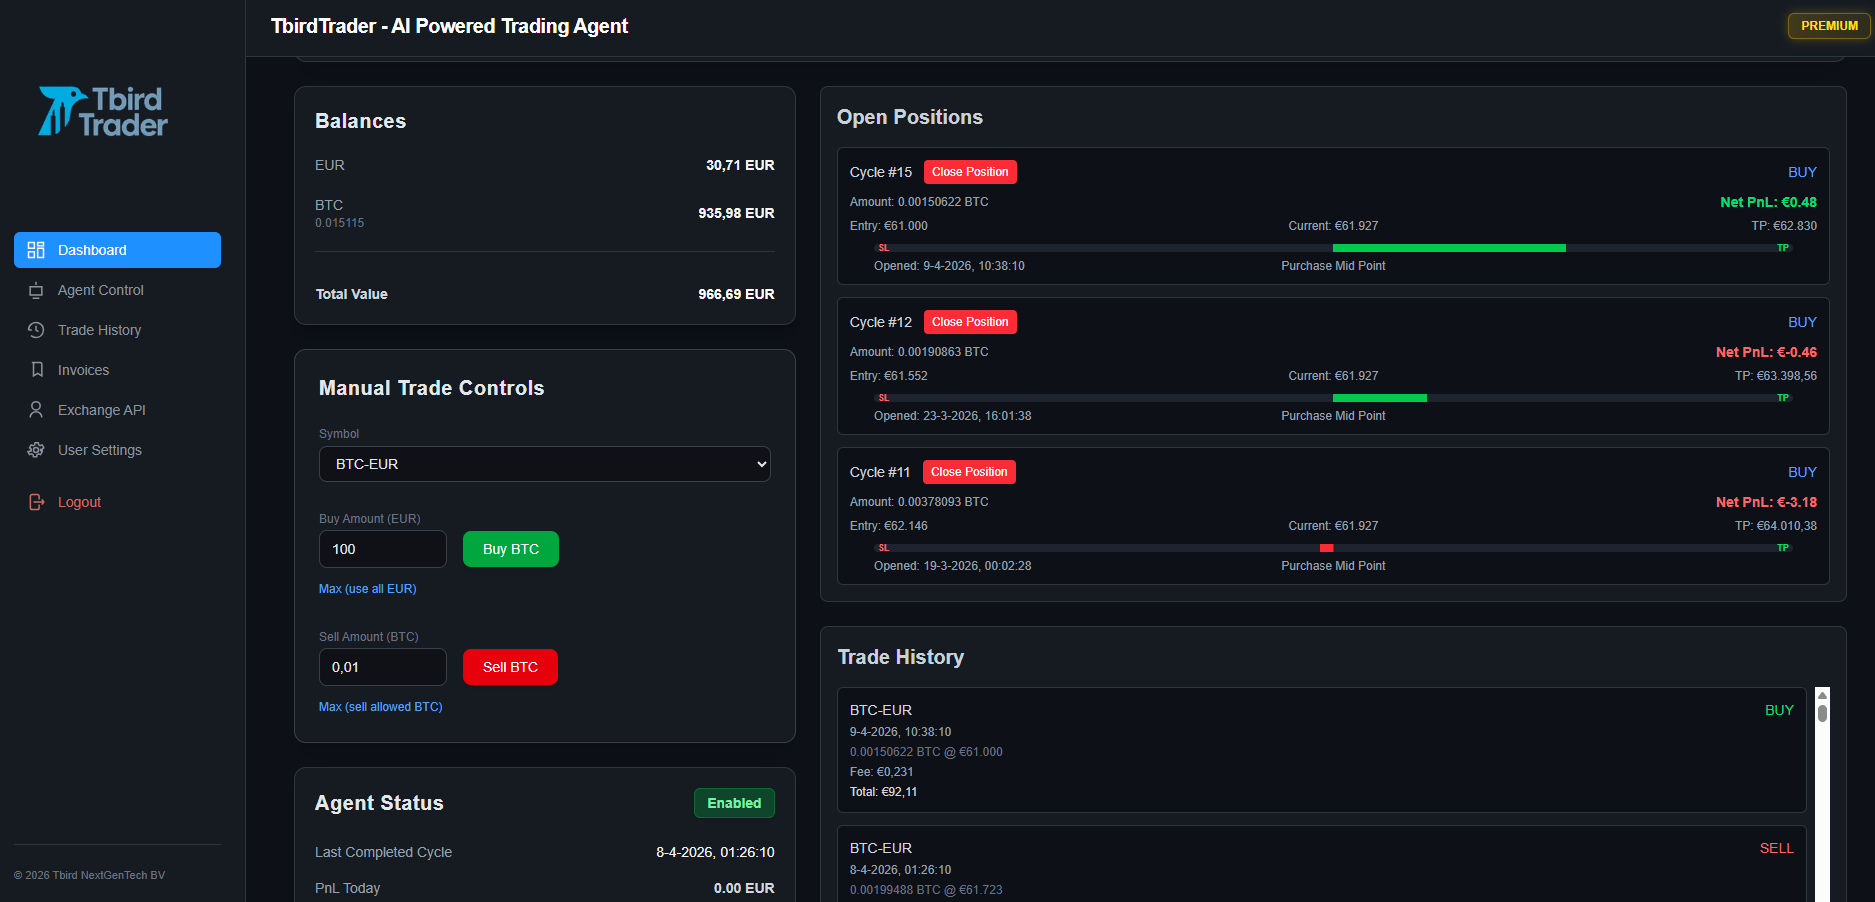This screenshot has width=1875, height=902.
Task: Click the 'Net PnL: €-3.18' value
Action: coord(1766,502)
